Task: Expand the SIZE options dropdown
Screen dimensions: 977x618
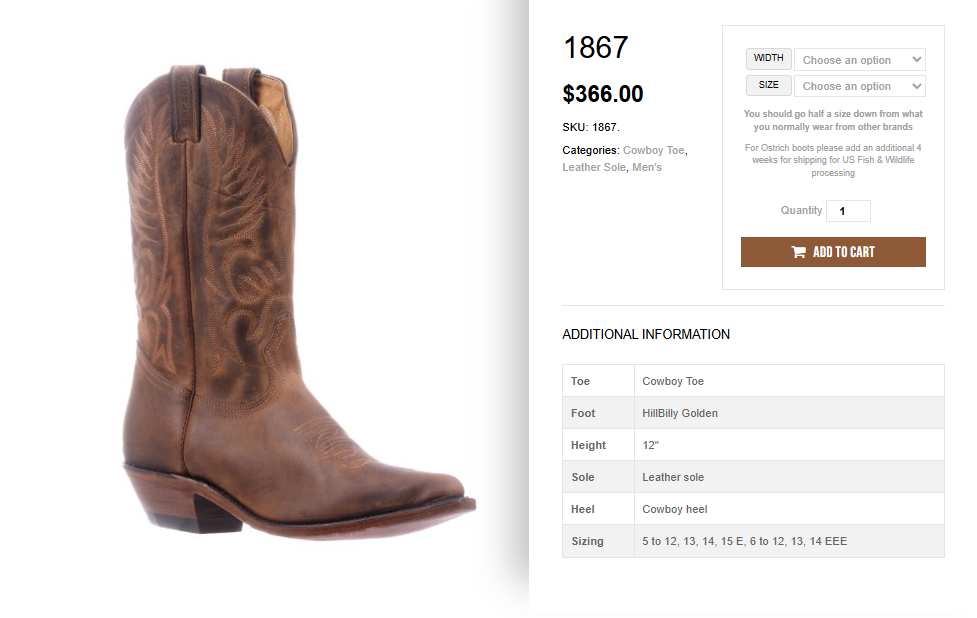Action: (859, 86)
